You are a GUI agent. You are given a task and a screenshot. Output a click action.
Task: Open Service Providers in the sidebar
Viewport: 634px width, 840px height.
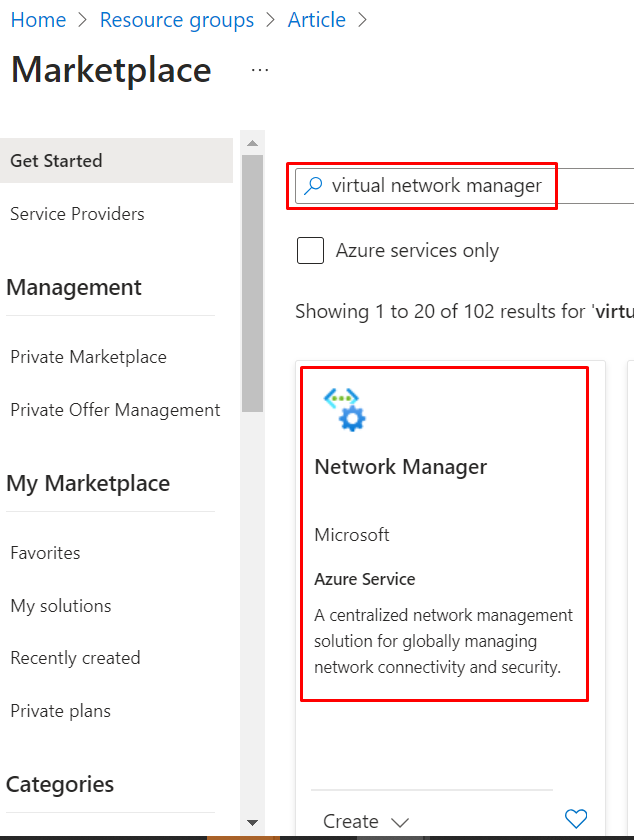(77, 214)
